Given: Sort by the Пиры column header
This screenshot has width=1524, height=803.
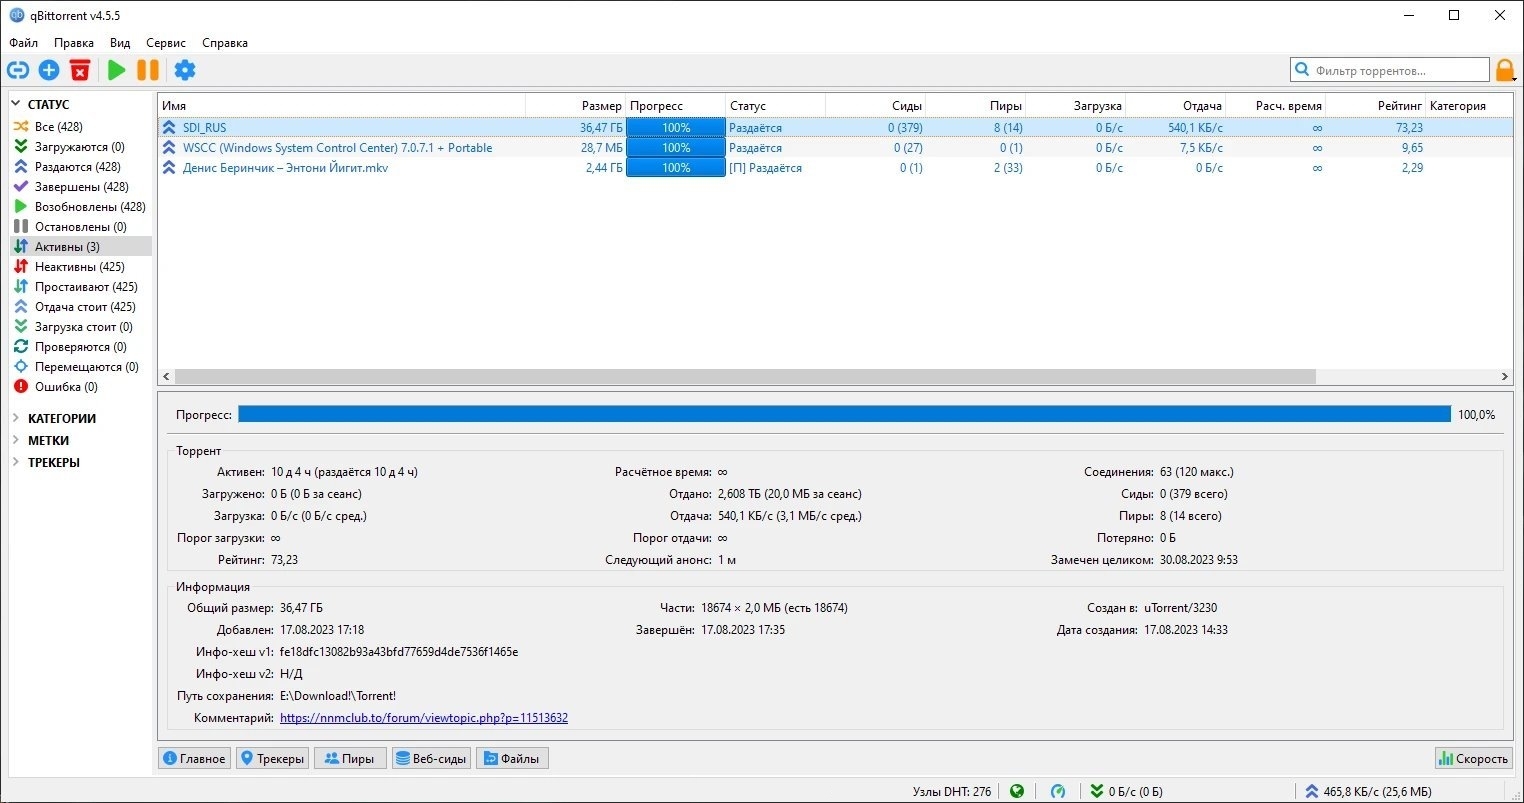Looking at the screenshot, I should 975,106.
